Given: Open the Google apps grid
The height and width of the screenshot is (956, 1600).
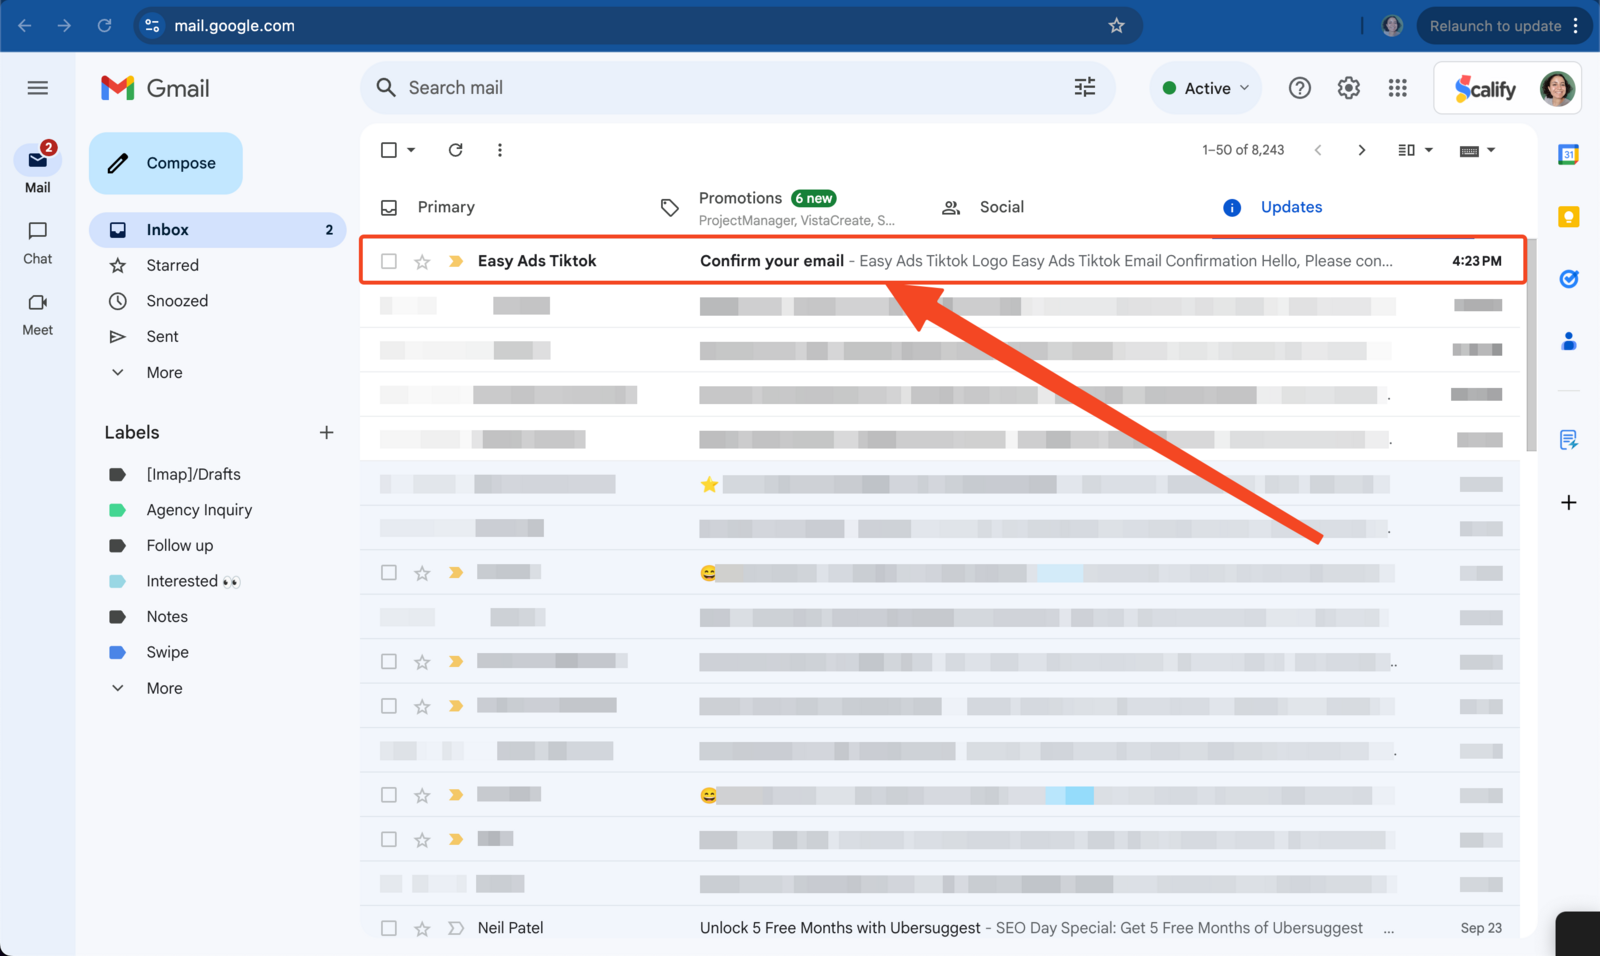Looking at the screenshot, I should tap(1397, 88).
